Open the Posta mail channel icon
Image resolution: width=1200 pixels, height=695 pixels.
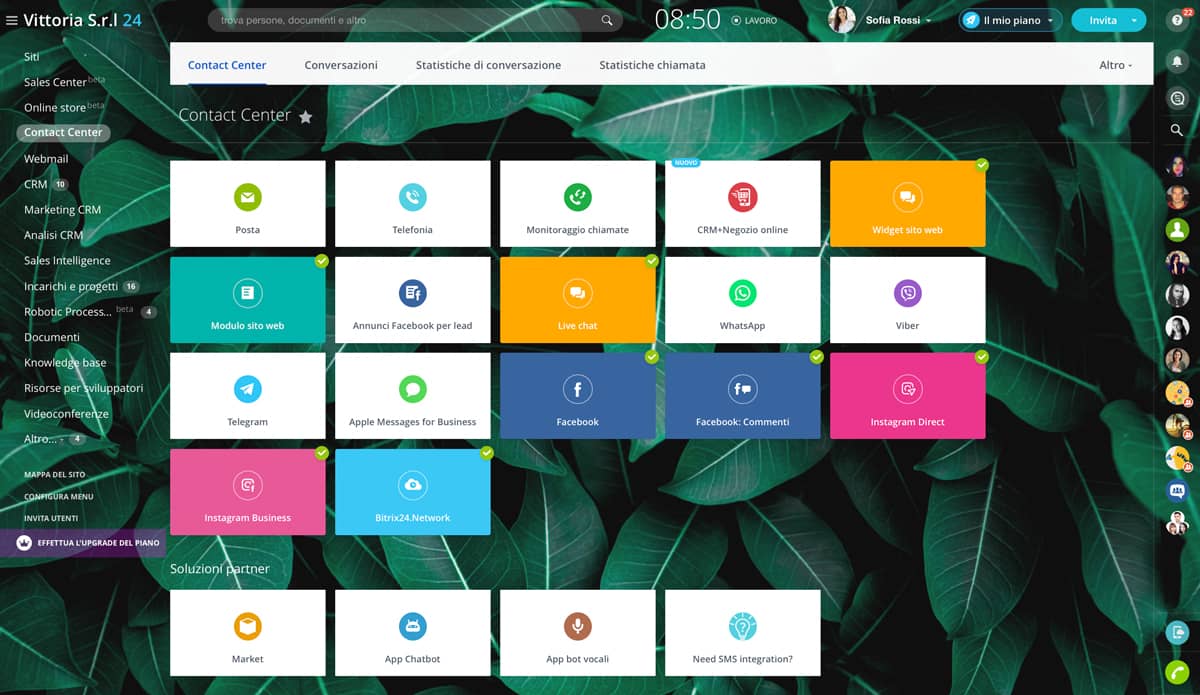click(x=247, y=197)
